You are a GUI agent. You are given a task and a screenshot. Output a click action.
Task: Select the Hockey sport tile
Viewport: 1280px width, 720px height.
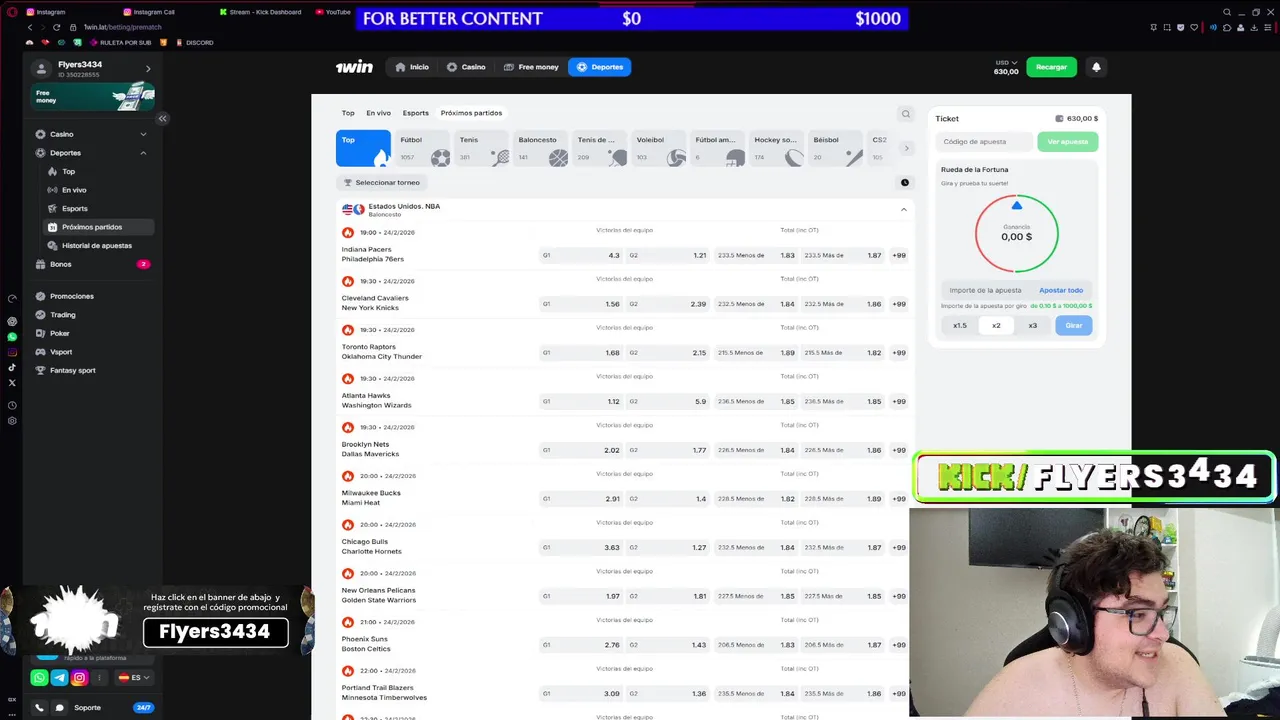(778, 149)
